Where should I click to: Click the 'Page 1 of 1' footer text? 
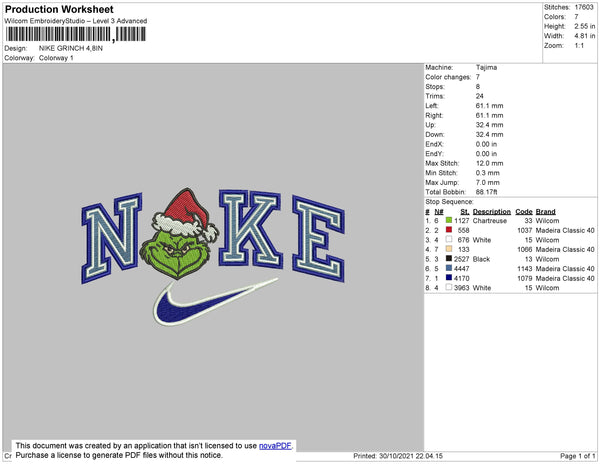tap(578, 456)
